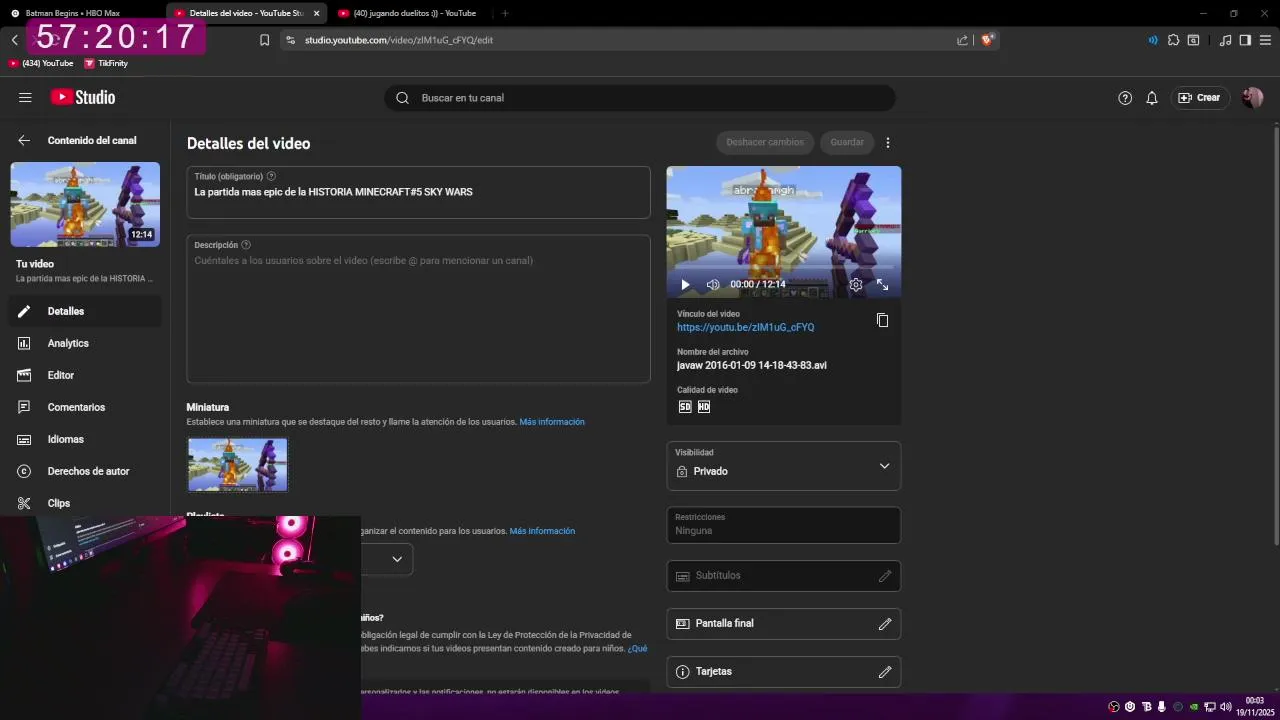Open the Comentarios section
Image resolution: width=1280 pixels, height=720 pixels.
[85, 407]
